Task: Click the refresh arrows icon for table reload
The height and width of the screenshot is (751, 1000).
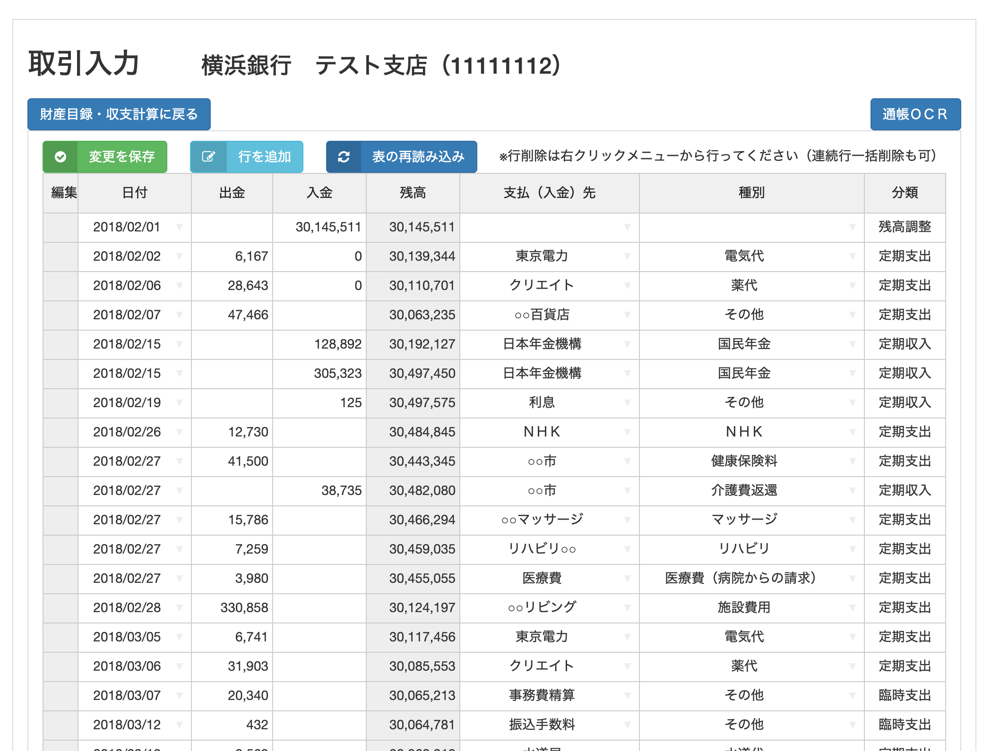Action: (344, 157)
